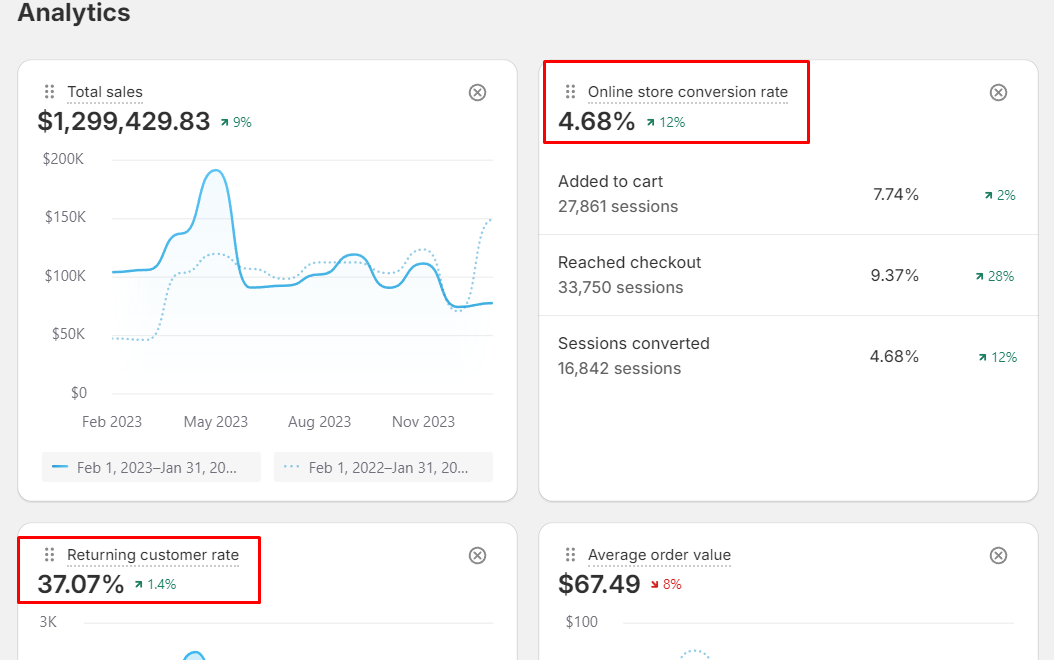The width and height of the screenshot is (1054, 660).
Task: Click the 16,842 sessions text
Action: click(x=619, y=368)
